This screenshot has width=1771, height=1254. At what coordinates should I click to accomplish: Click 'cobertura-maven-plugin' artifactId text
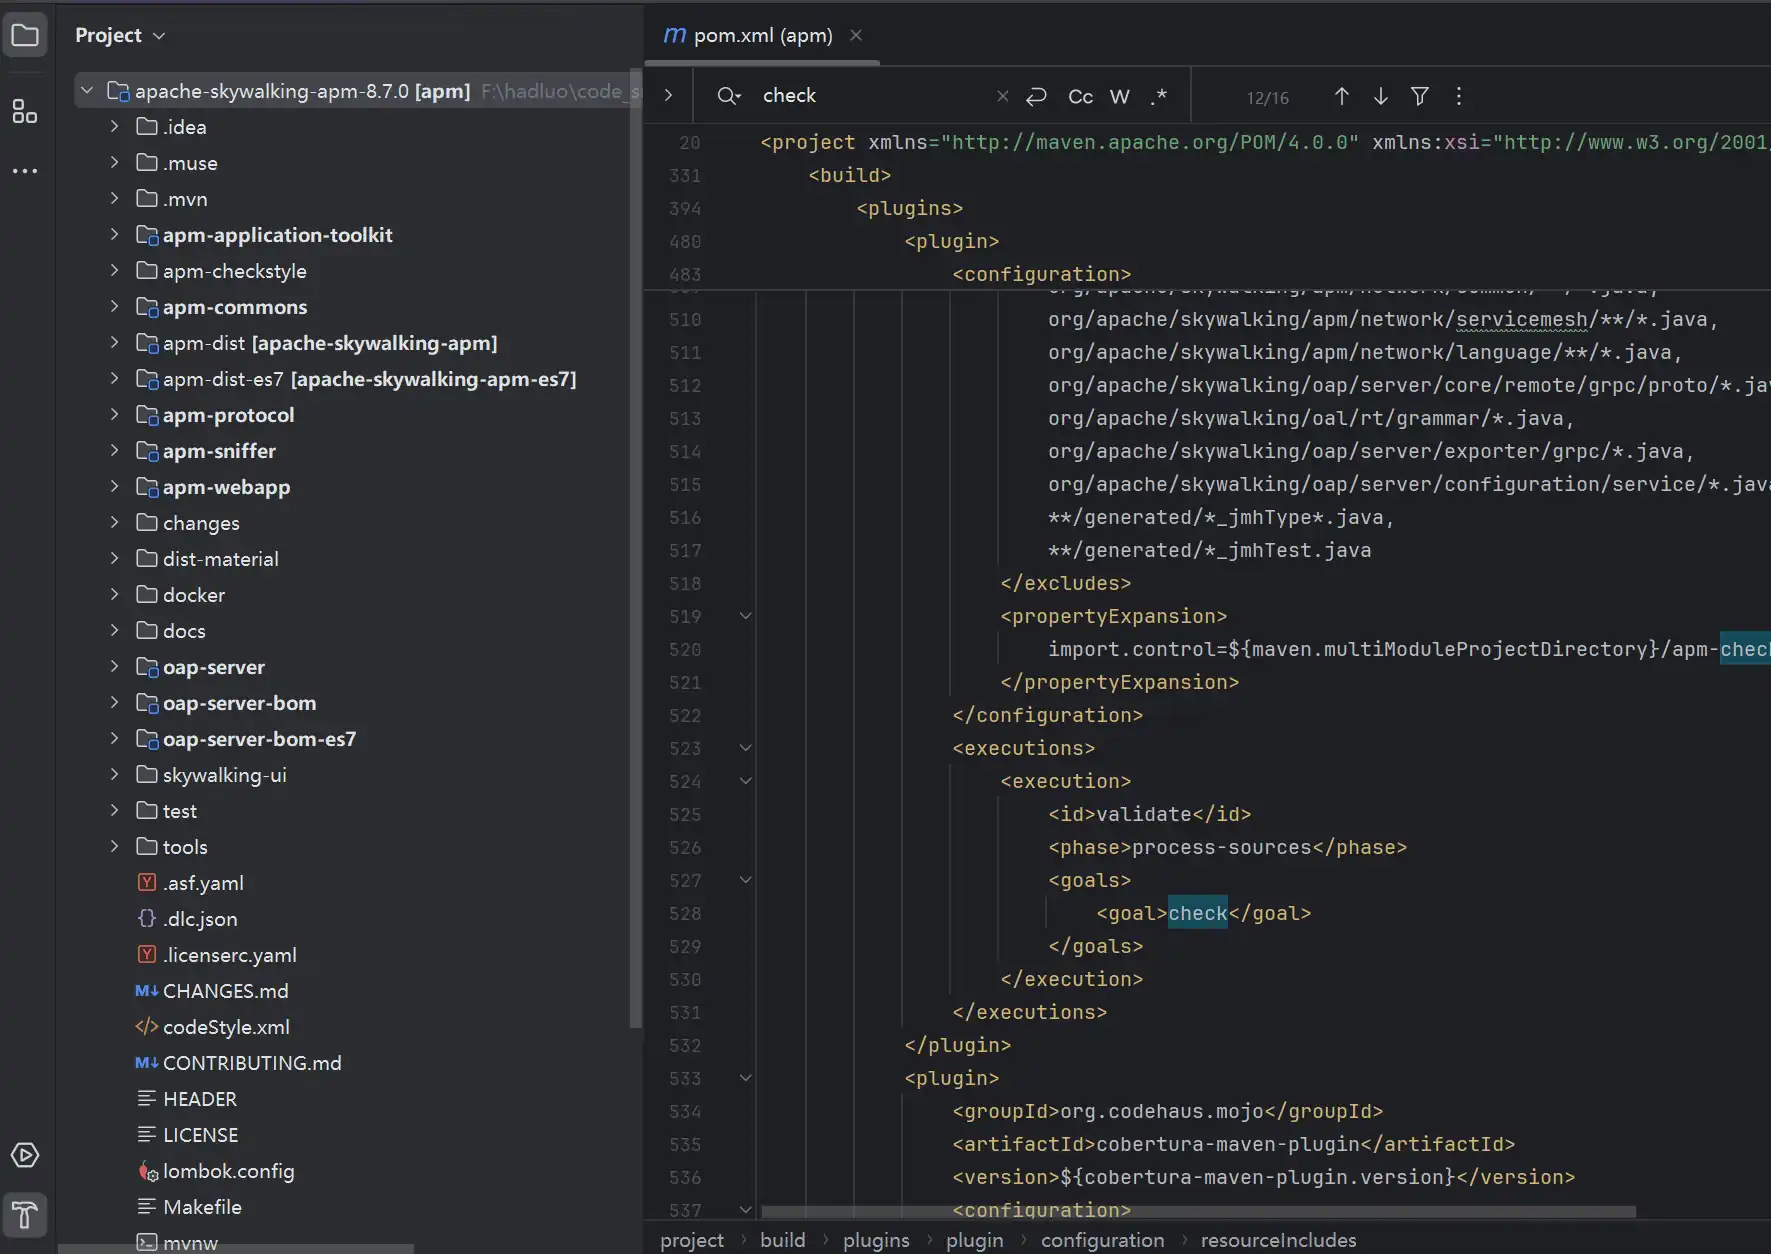pos(1228,1144)
